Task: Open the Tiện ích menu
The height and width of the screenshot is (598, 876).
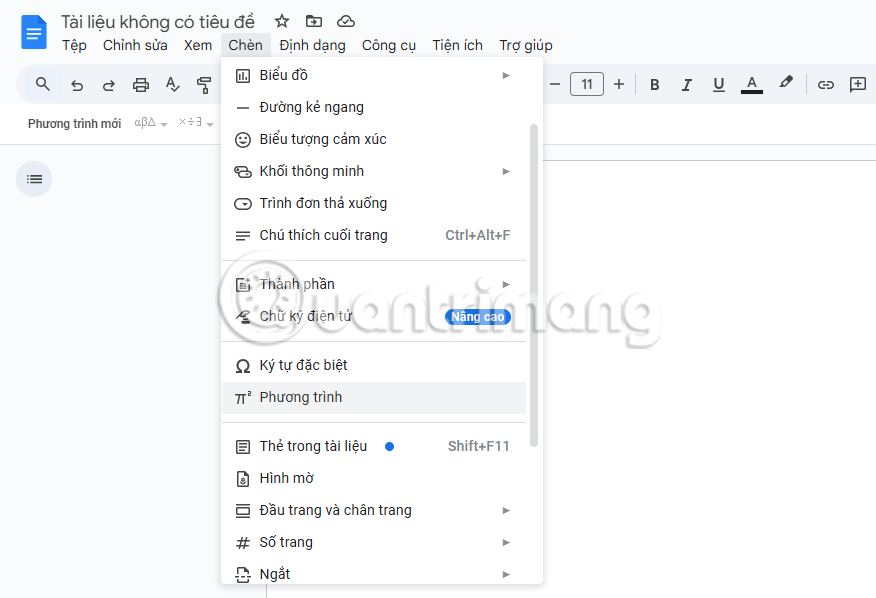Action: tap(458, 45)
